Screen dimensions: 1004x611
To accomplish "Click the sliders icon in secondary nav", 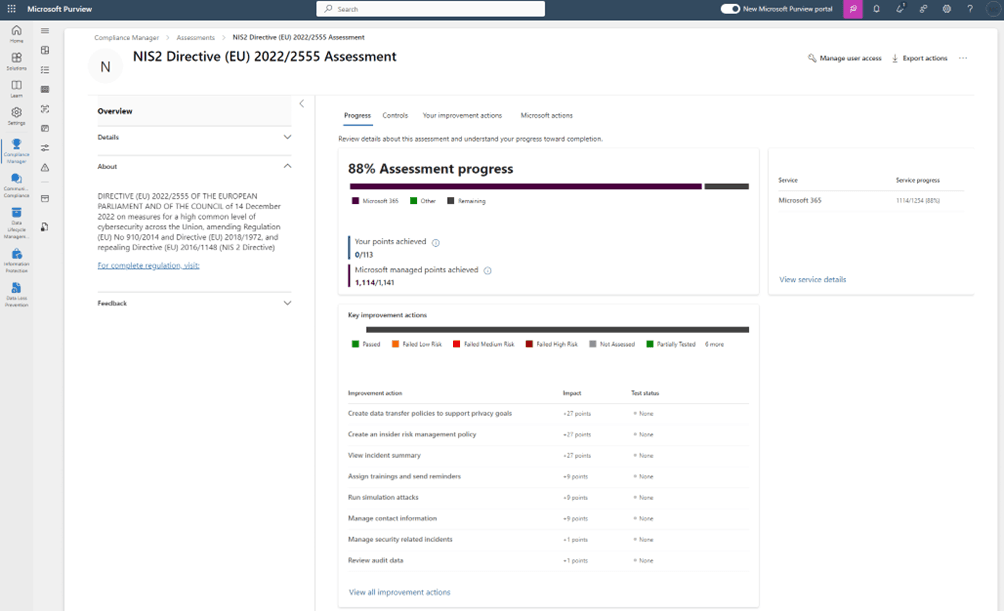I will coord(45,148).
